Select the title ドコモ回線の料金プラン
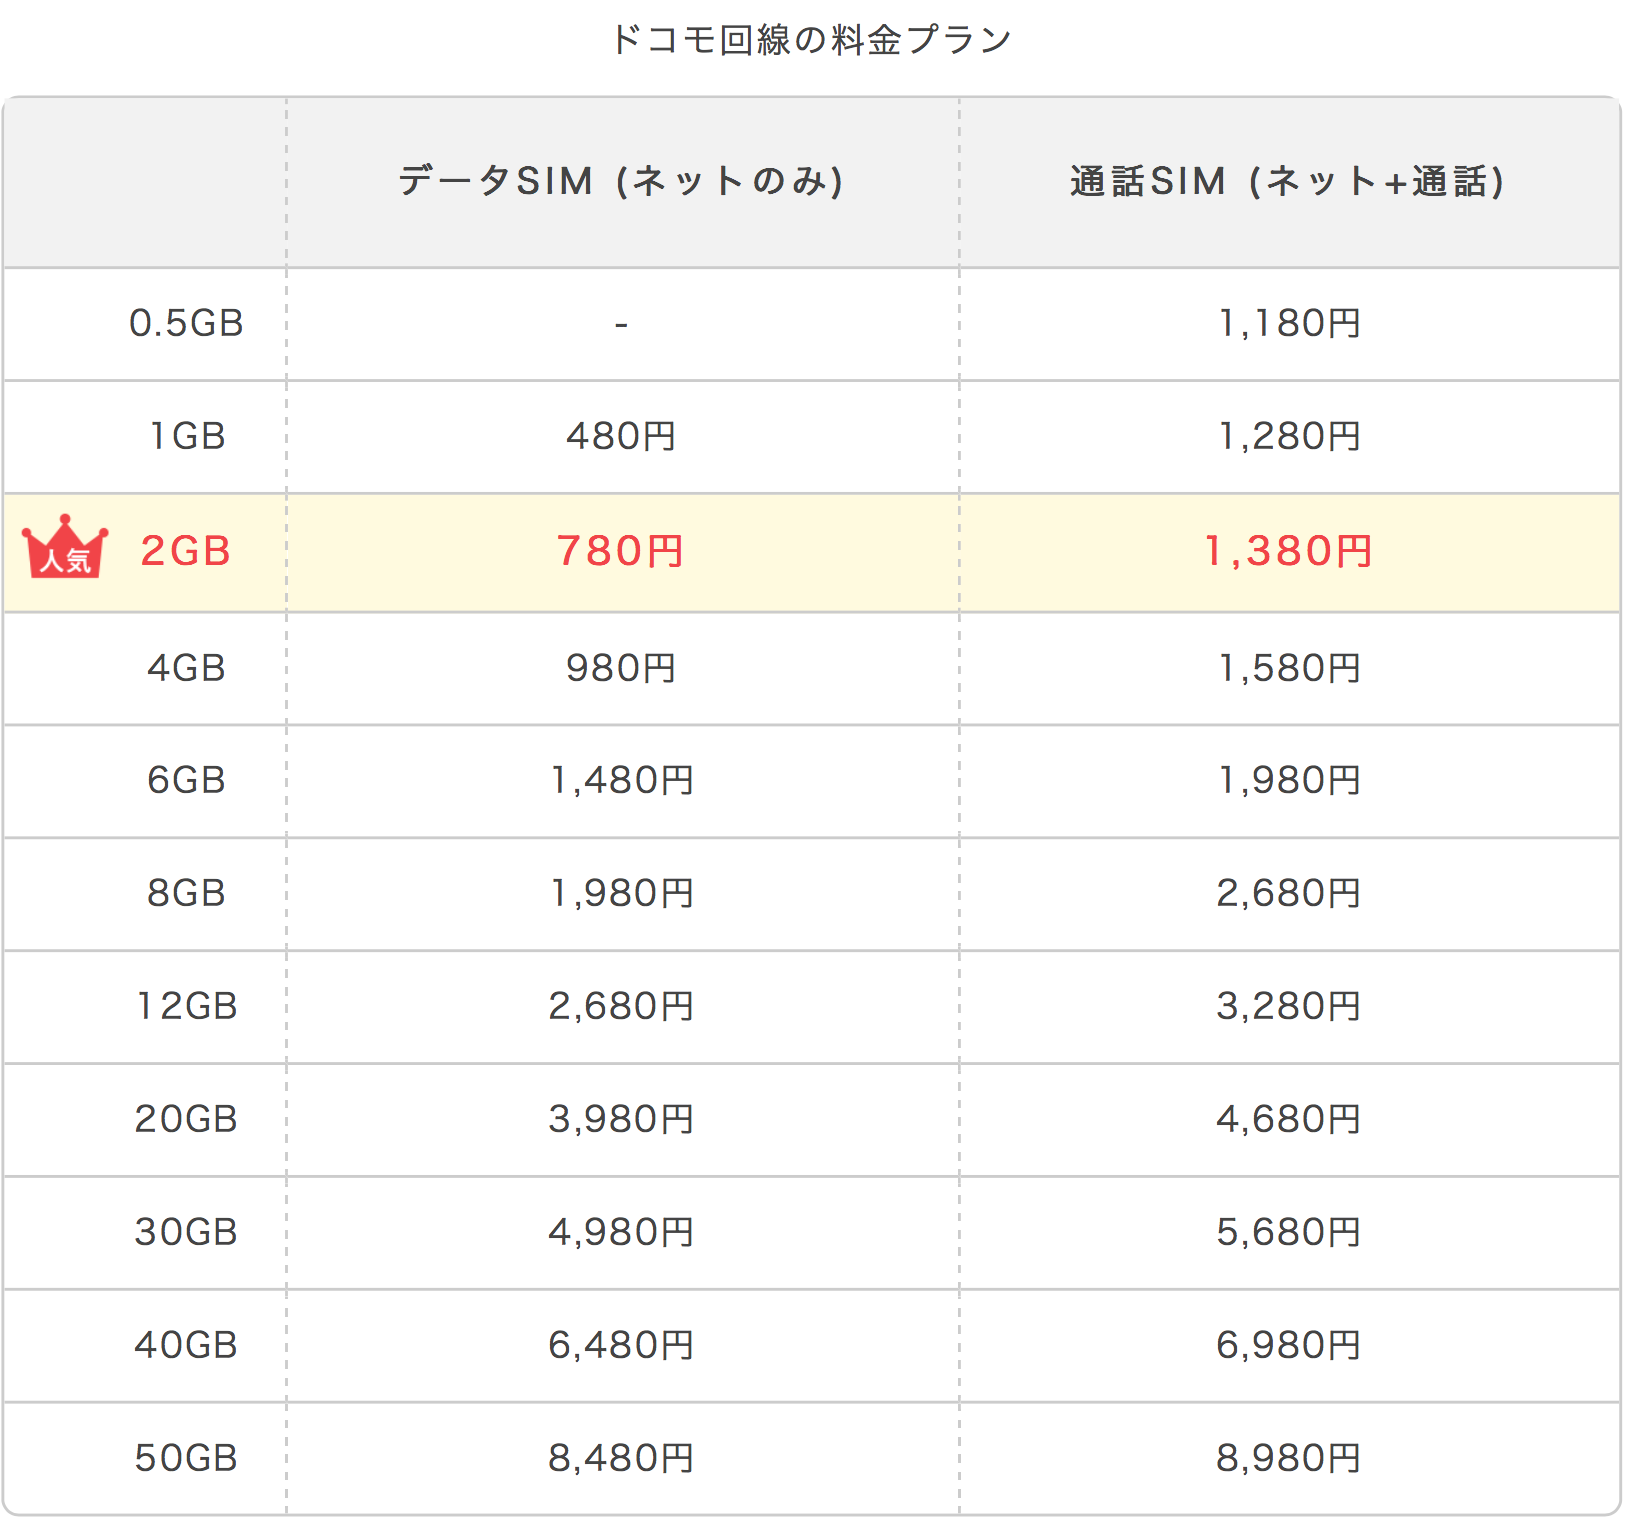This screenshot has height=1532, width=1642. pos(811,40)
